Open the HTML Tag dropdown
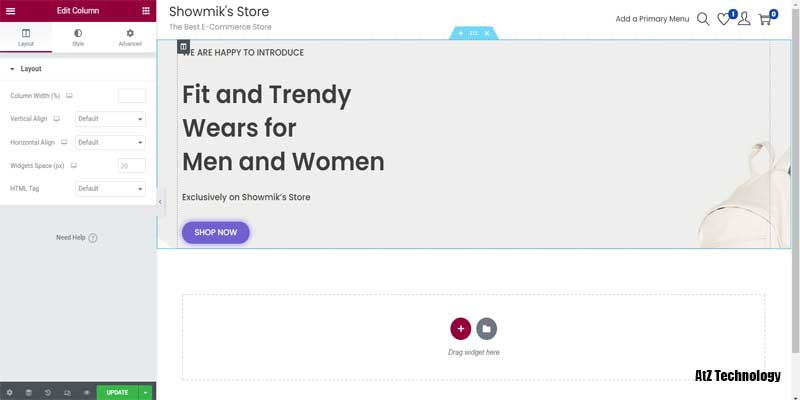This screenshot has width=800, height=400. coord(111,189)
